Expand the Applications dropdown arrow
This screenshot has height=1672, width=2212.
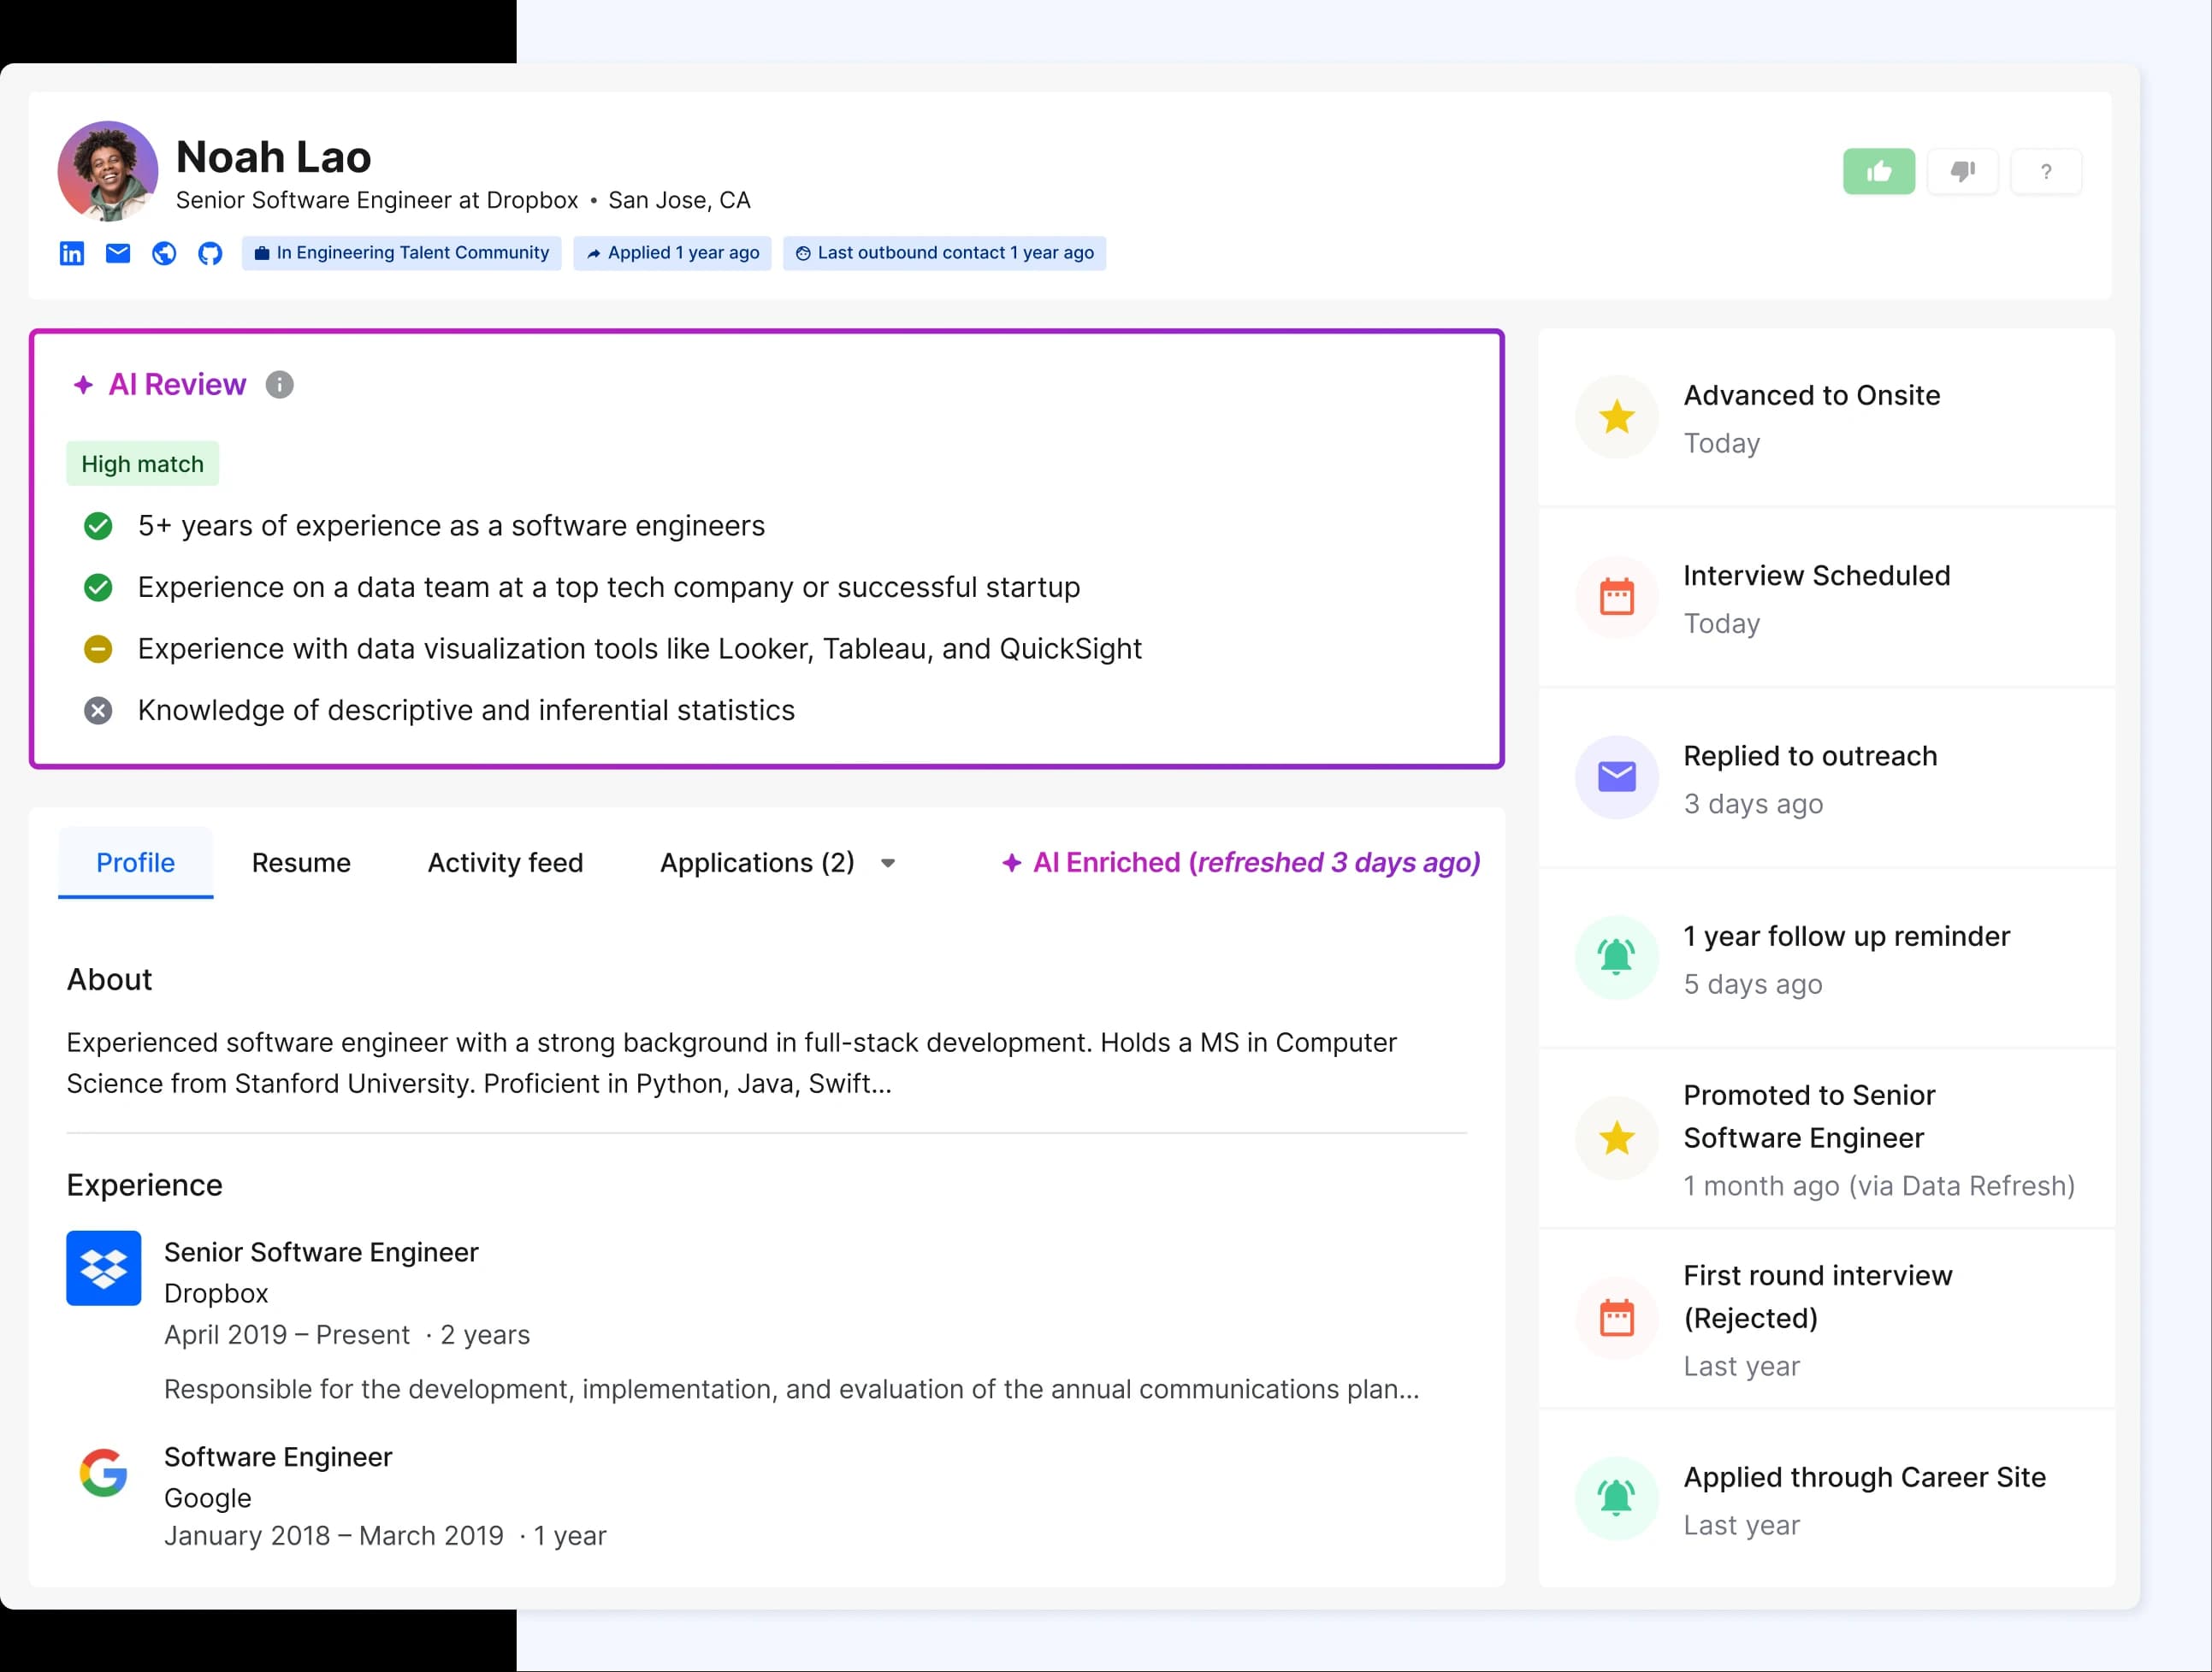click(x=888, y=864)
